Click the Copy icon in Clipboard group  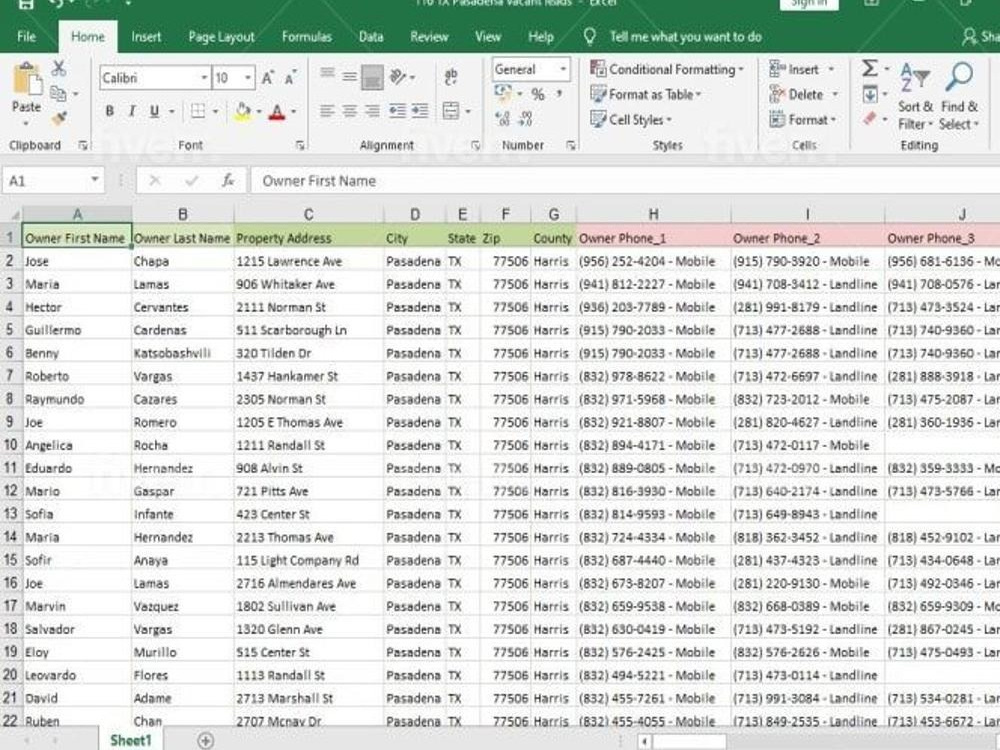(59, 94)
